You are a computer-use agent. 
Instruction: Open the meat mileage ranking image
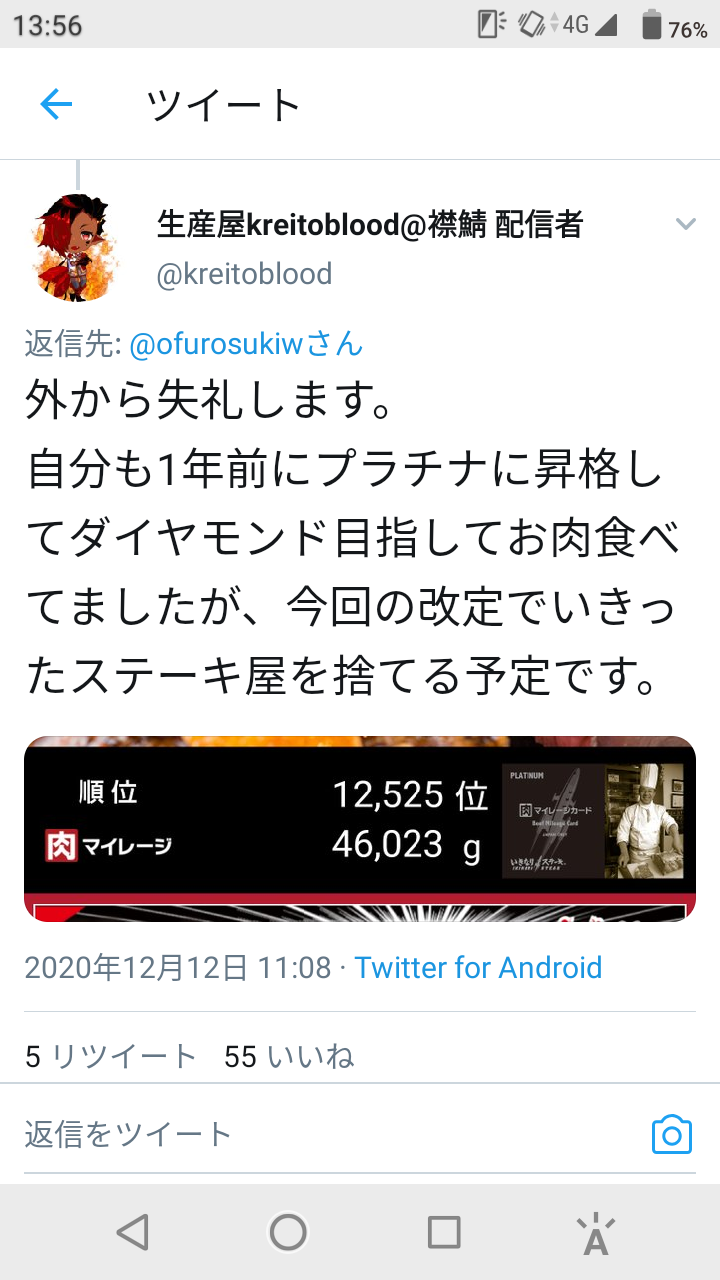pos(360,829)
